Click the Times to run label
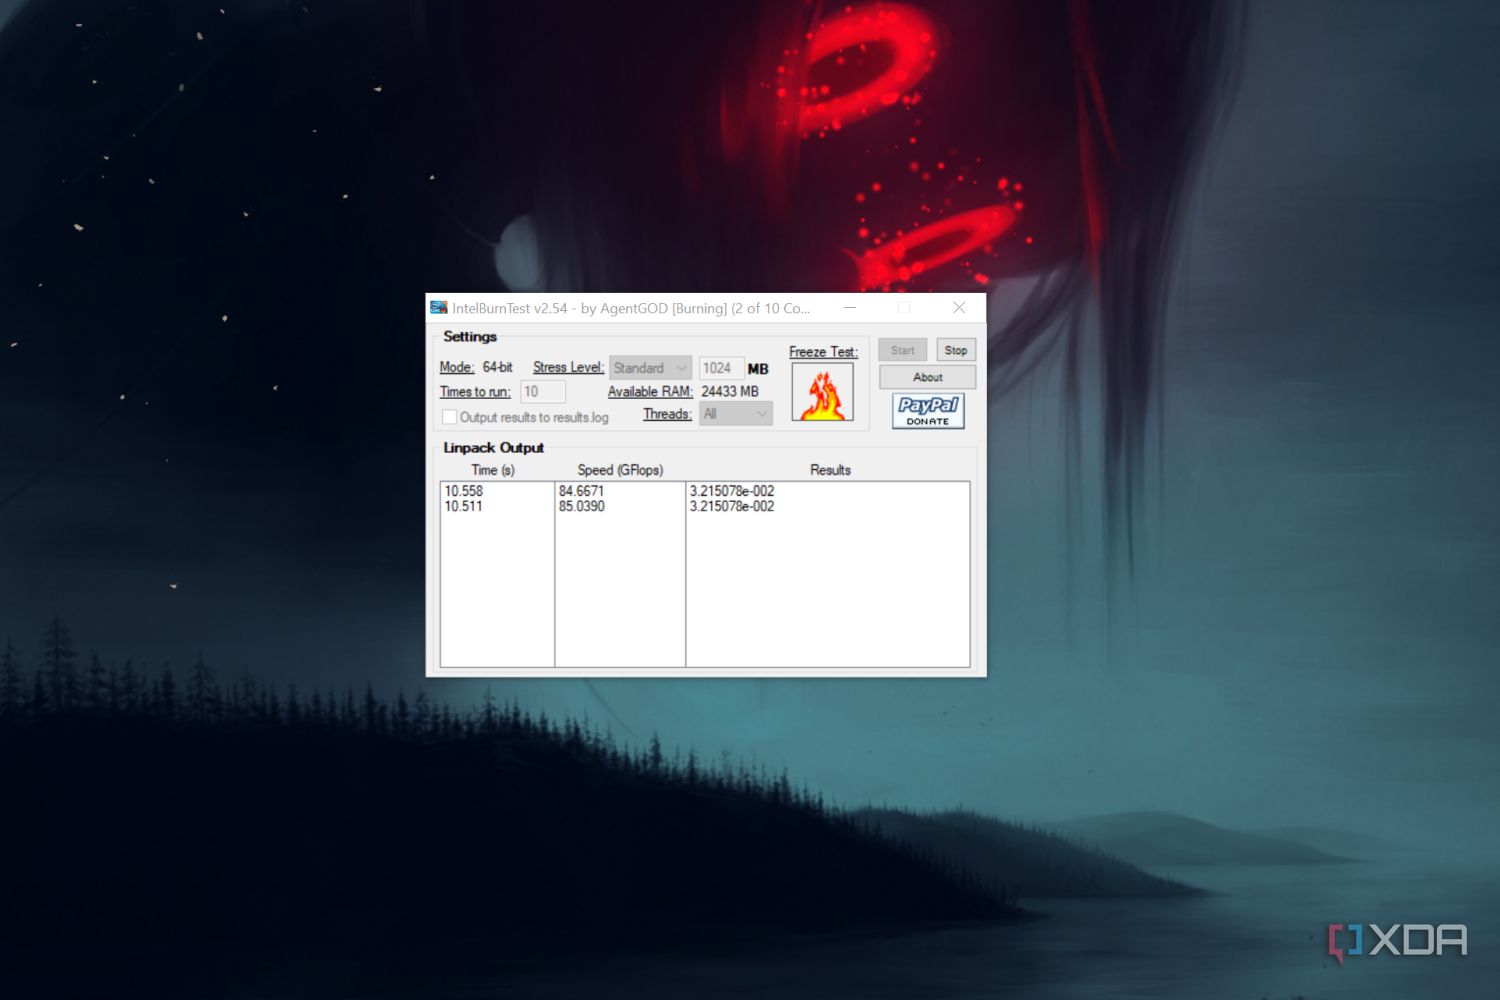This screenshot has height=1000, width=1500. pos(474,391)
